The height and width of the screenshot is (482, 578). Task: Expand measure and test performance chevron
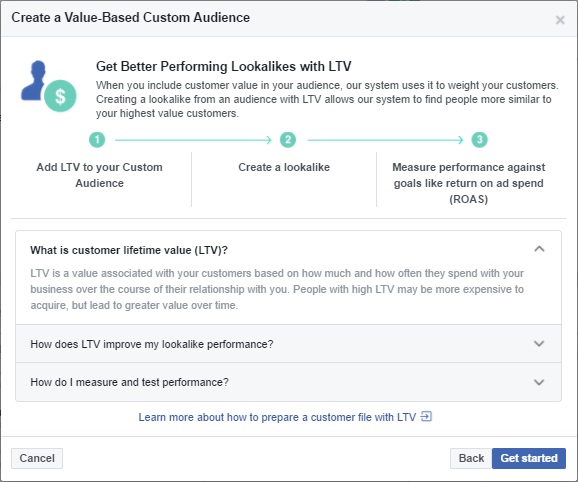click(x=539, y=382)
